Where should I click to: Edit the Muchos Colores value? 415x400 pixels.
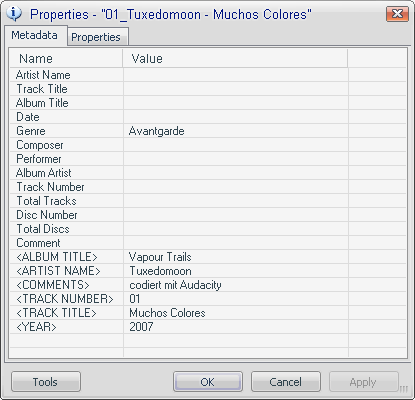pos(167,313)
